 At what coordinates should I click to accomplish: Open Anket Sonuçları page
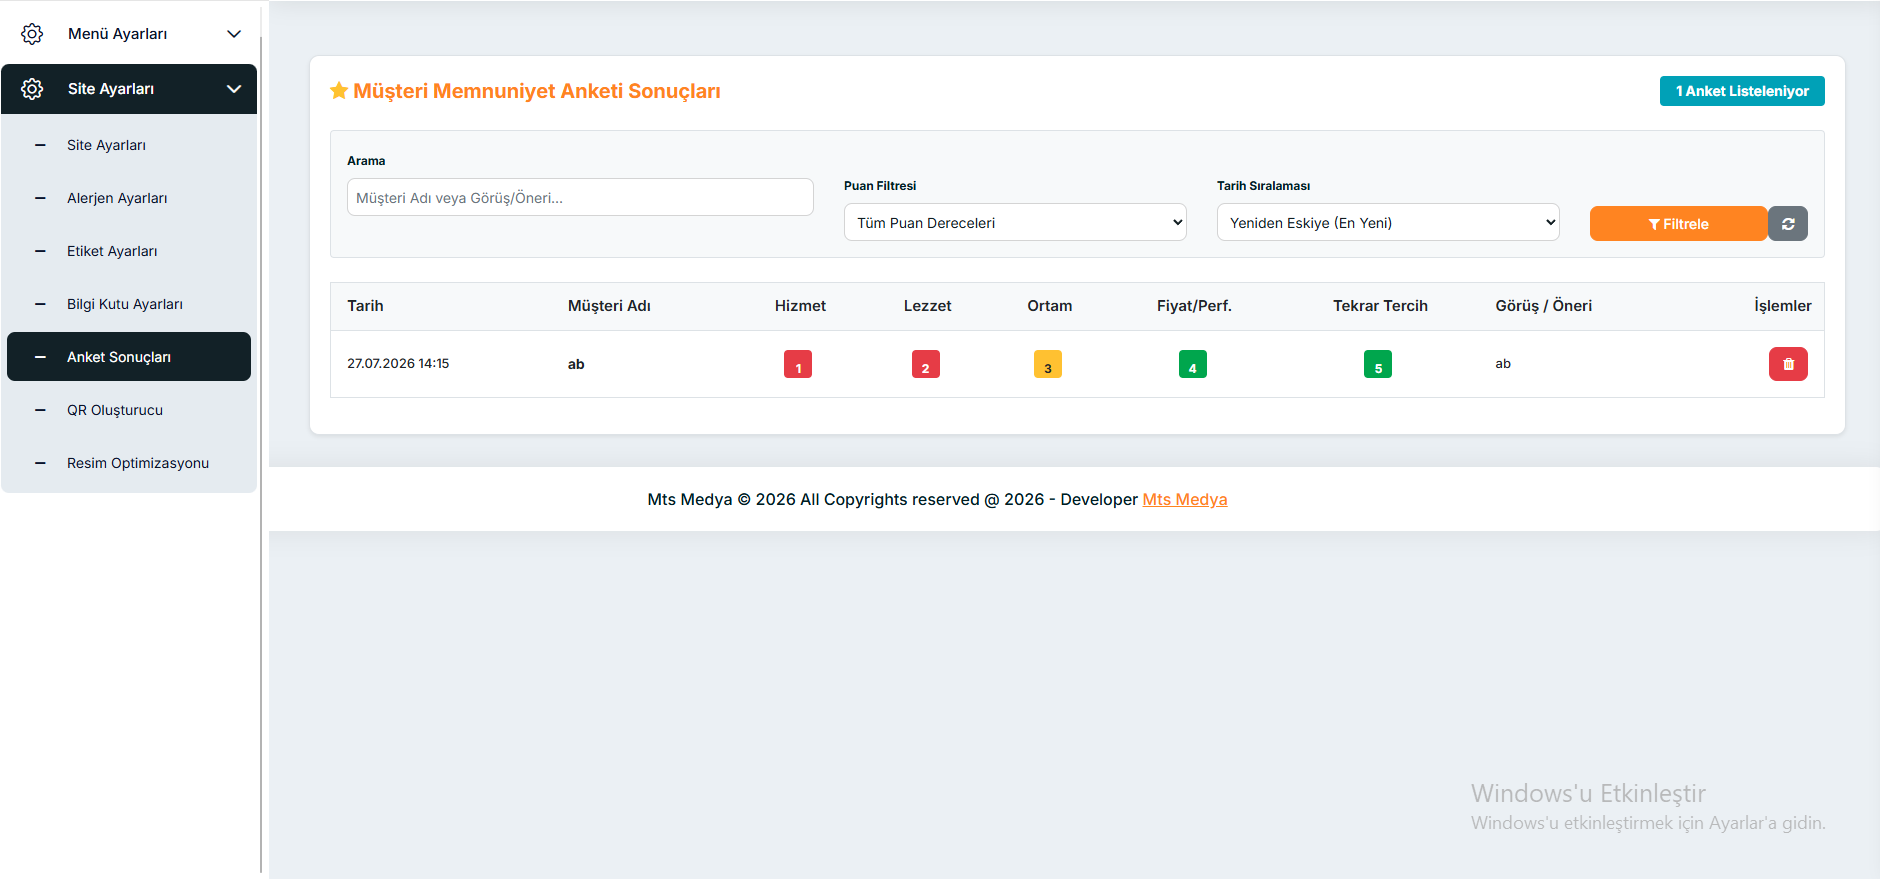point(129,357)
